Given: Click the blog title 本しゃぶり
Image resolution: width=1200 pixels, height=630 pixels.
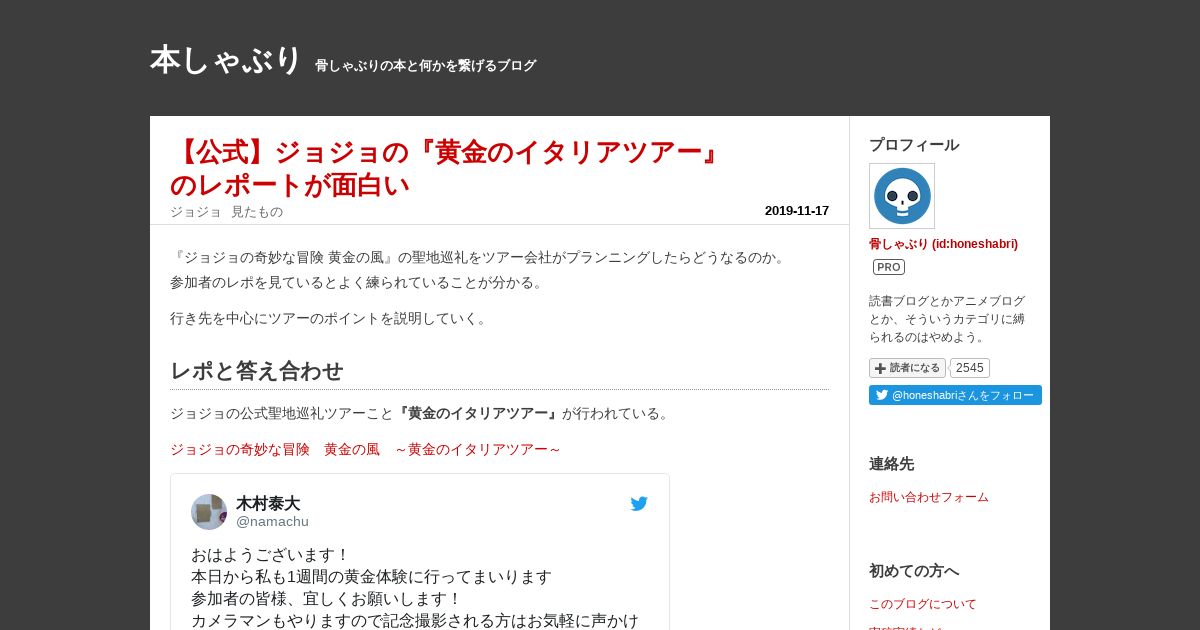Looking at the screenshot, I should (225, 61).
